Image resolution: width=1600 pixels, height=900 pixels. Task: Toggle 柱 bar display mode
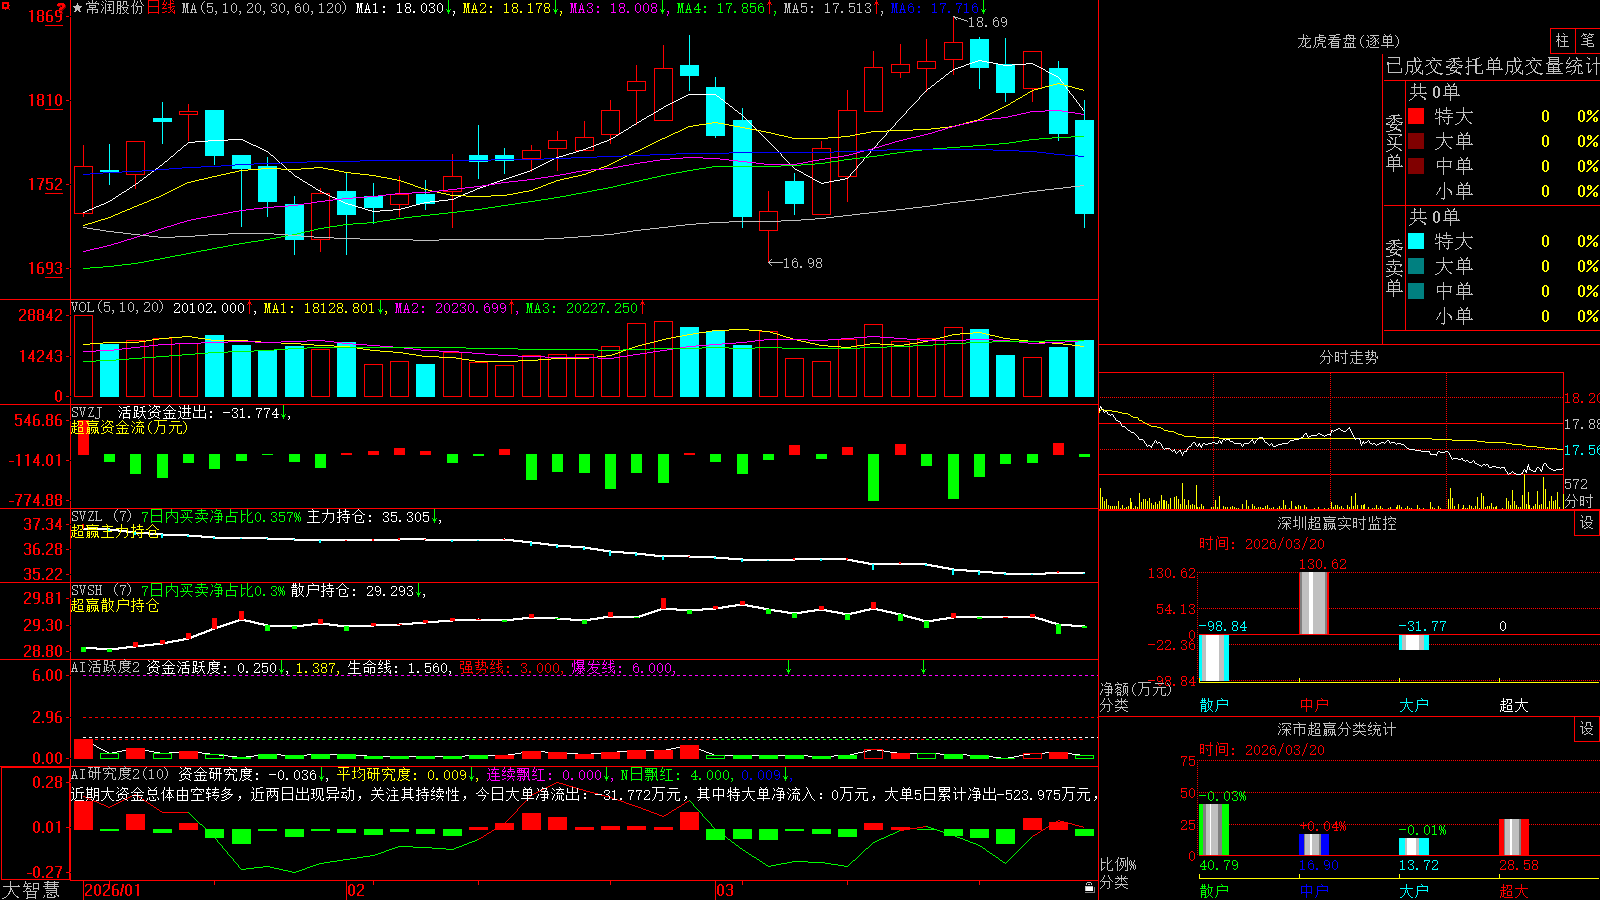(1562, 41)
